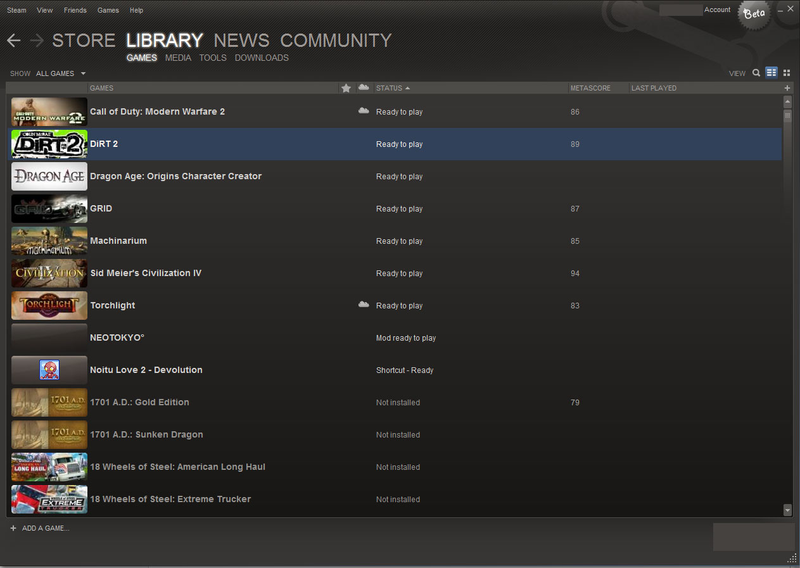Open the Friends menu
The height and width of the screenshot is (568, 800).
click(75, 10)
